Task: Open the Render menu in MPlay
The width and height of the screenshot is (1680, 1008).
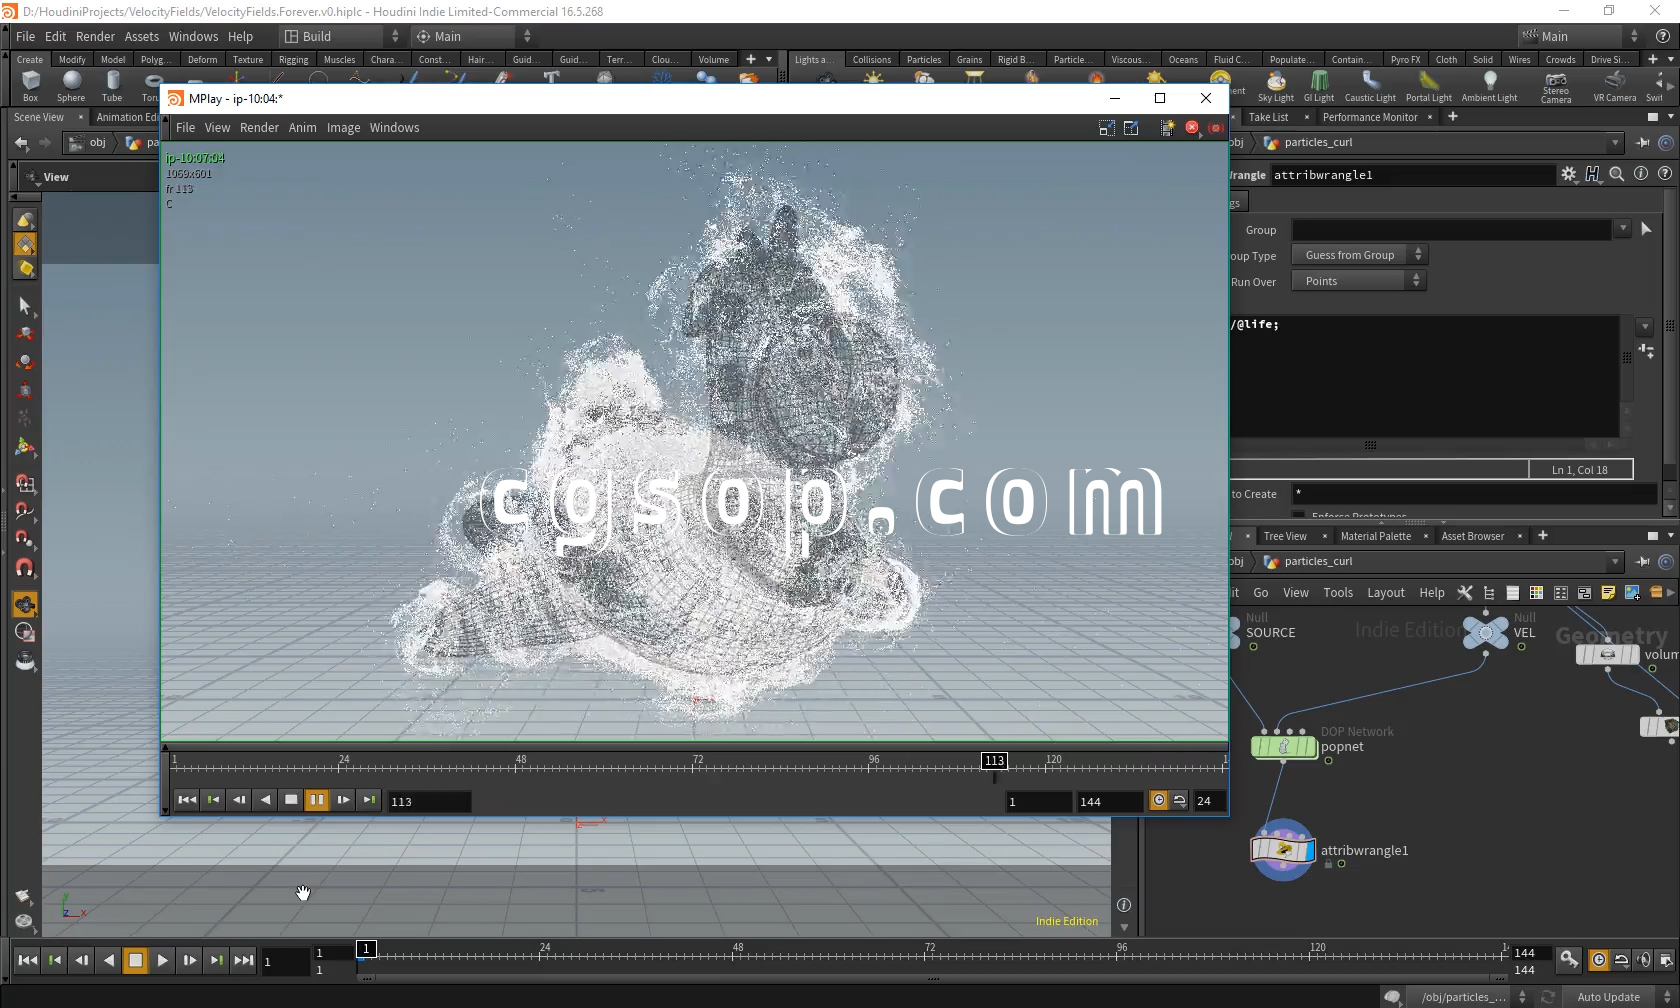Action: point(259,127)
